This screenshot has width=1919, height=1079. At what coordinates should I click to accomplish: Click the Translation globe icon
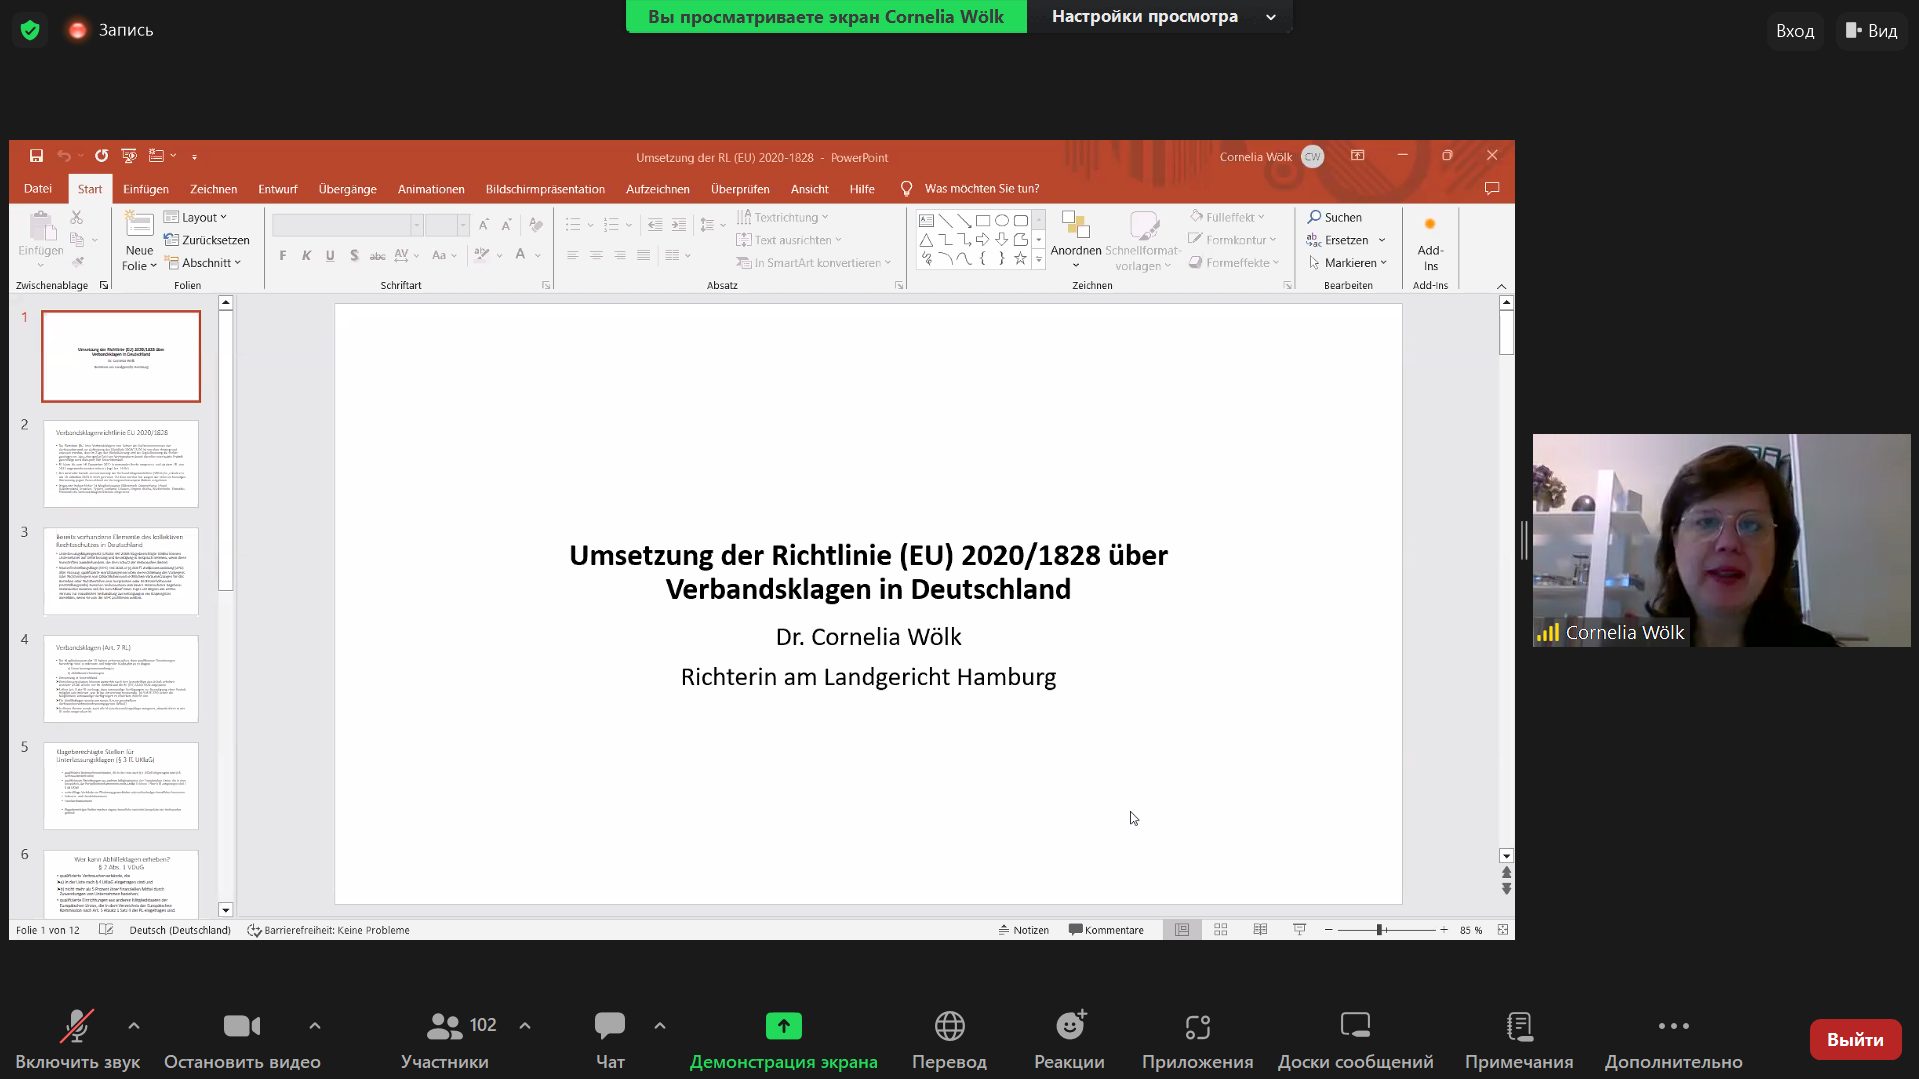(x=949, y=1027)
